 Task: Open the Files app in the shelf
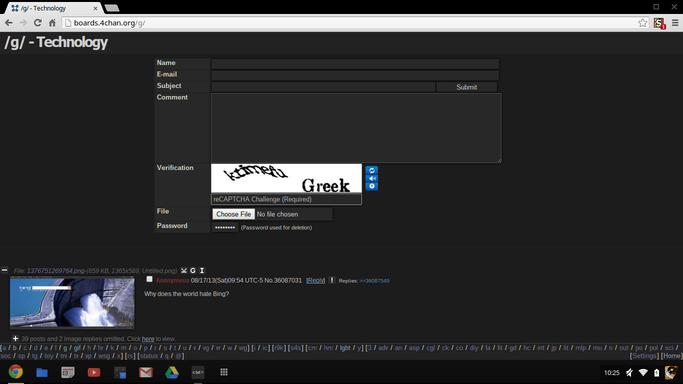(x=42, y=372)
